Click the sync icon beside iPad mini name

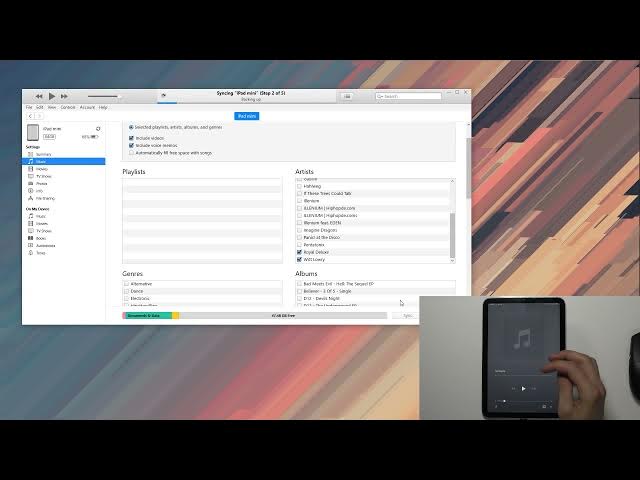[x=98, y=129]
